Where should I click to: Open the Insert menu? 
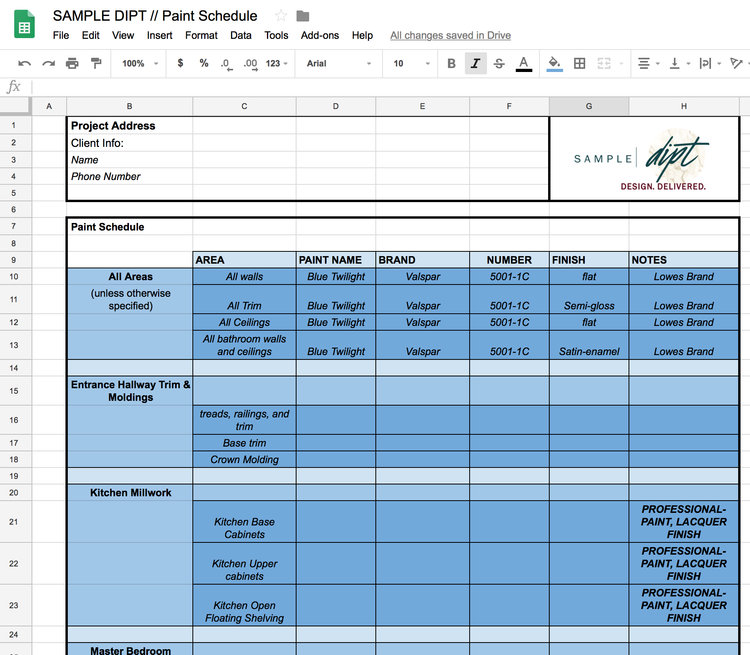pos(159,35)
